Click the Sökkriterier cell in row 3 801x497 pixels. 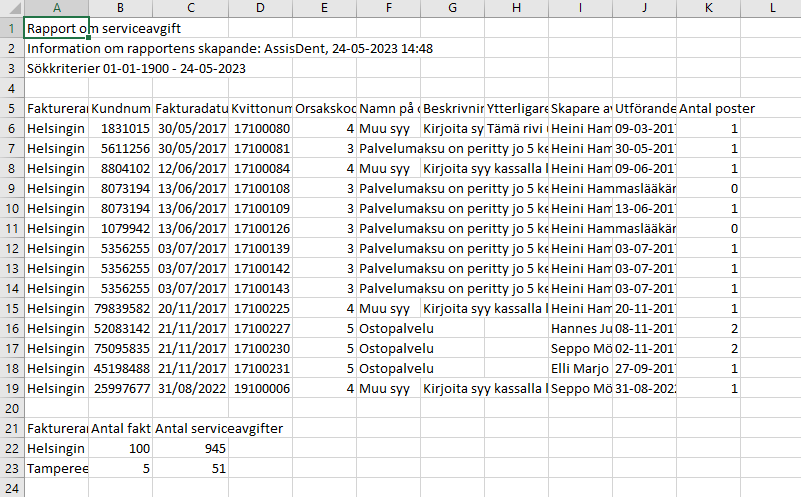point(56,68)
